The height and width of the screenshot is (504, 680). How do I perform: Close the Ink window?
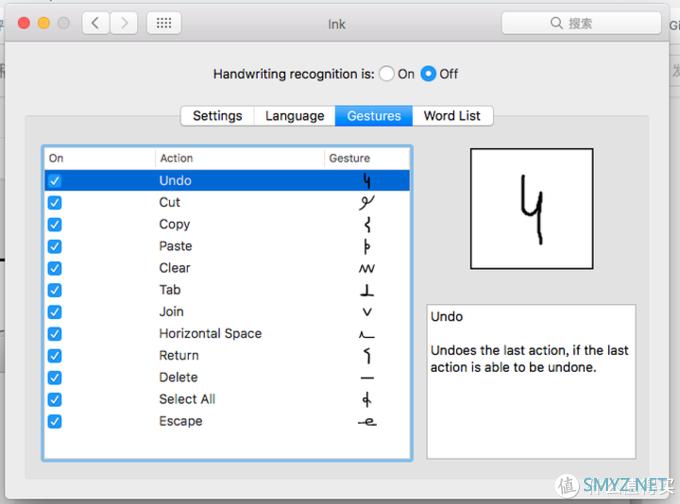[x=24, y=23]
